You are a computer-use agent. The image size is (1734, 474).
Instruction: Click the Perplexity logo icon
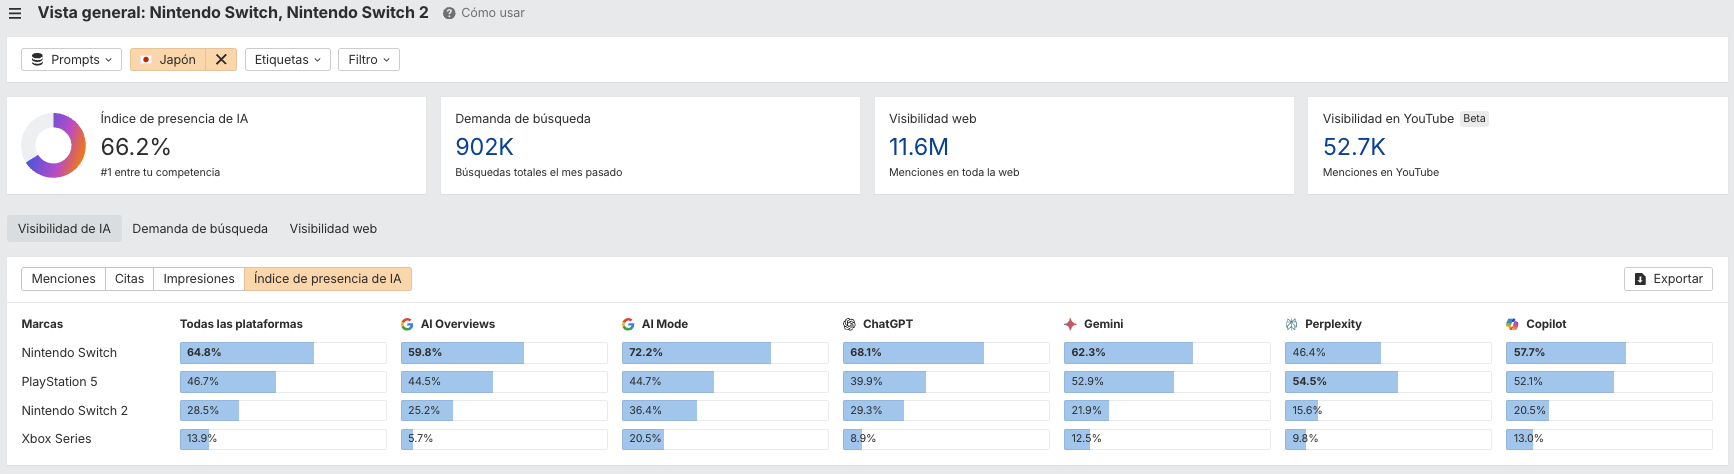(x=1291, y=324)
